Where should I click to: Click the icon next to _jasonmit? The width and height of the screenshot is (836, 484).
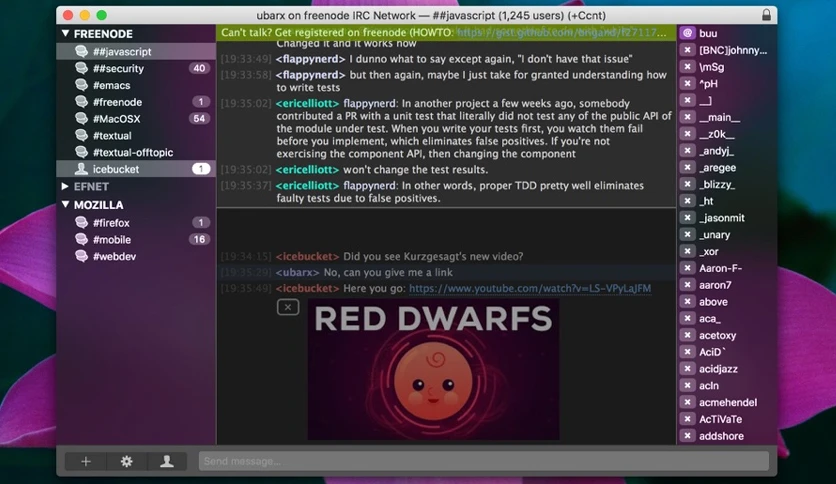[687, 217]
